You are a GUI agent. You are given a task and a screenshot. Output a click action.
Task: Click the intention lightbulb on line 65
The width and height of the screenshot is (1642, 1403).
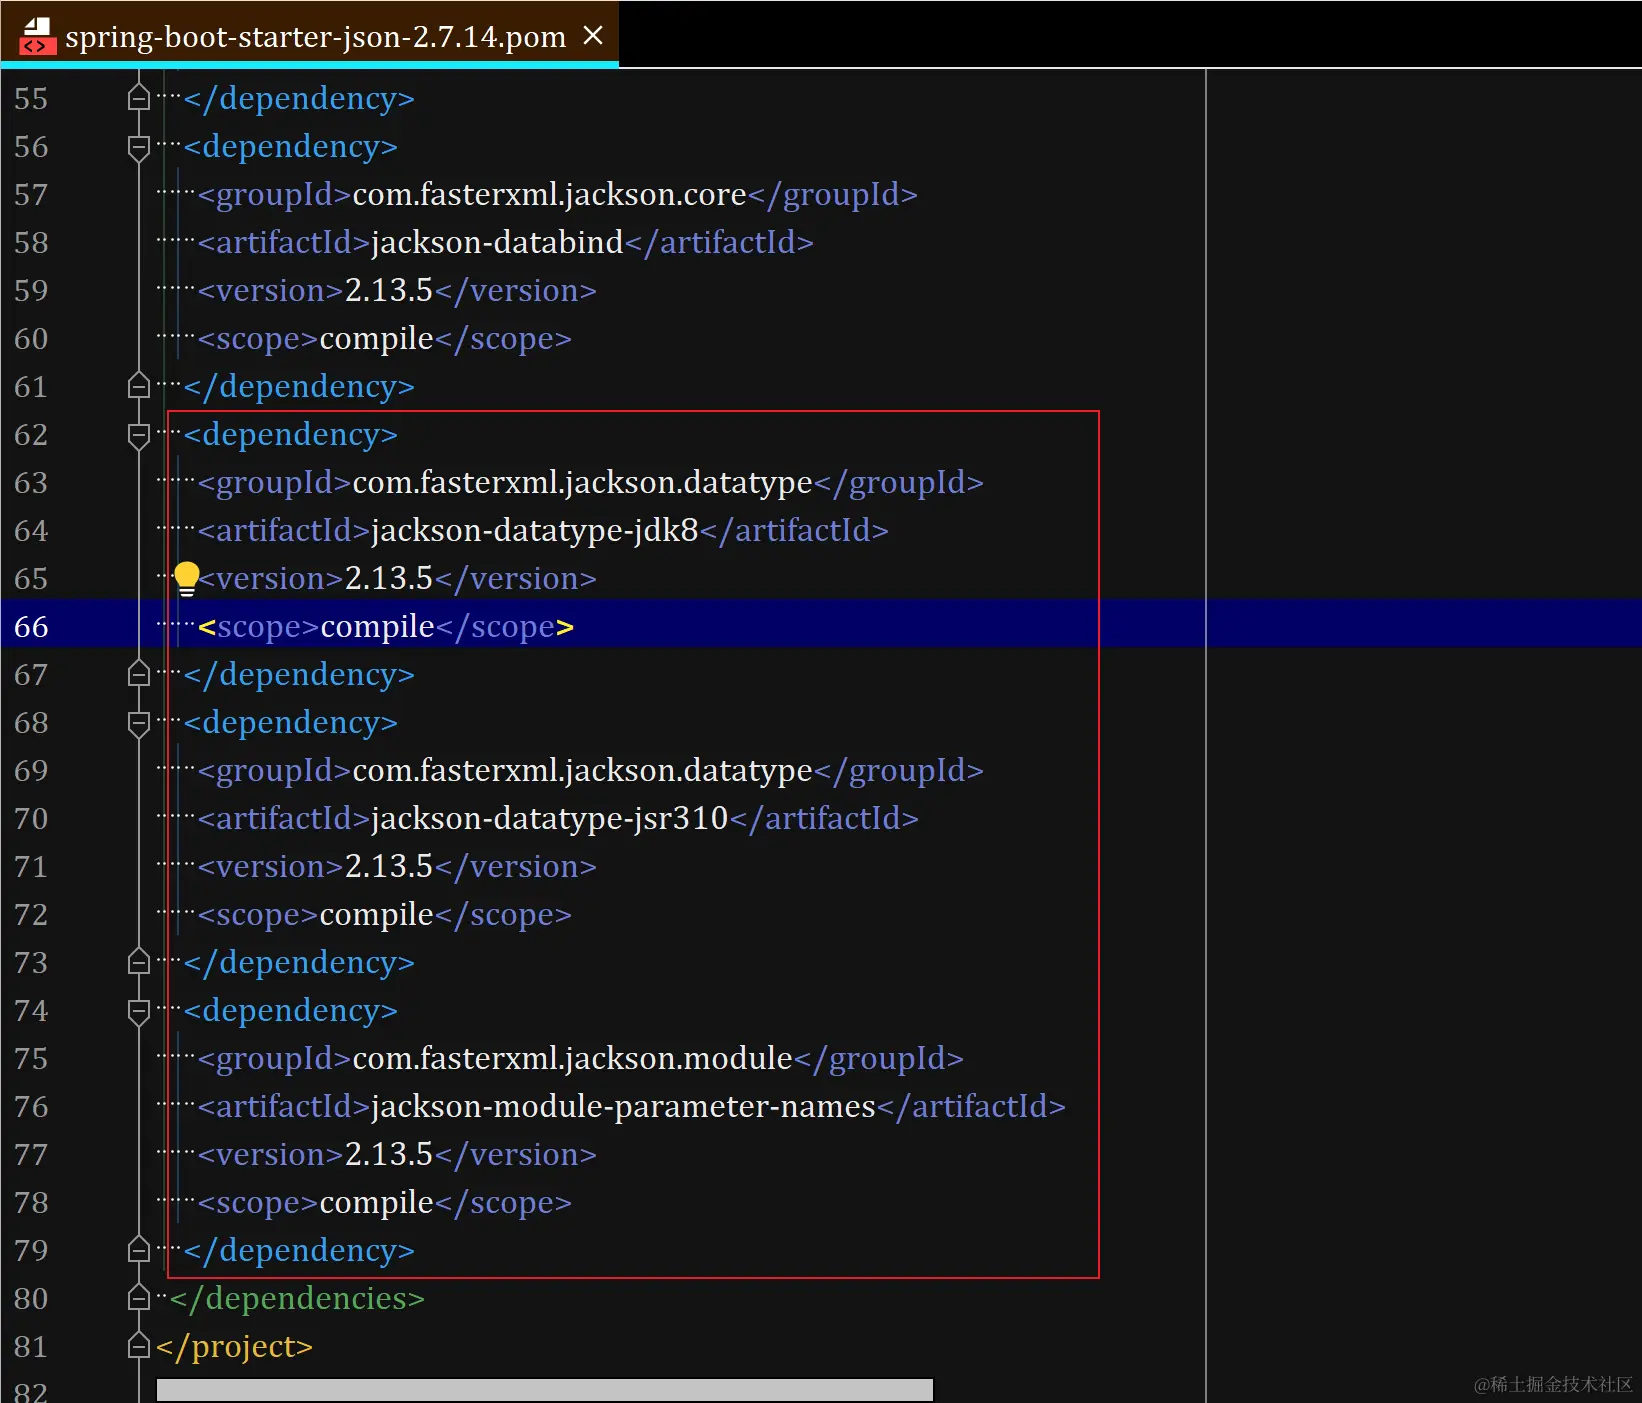187,578
